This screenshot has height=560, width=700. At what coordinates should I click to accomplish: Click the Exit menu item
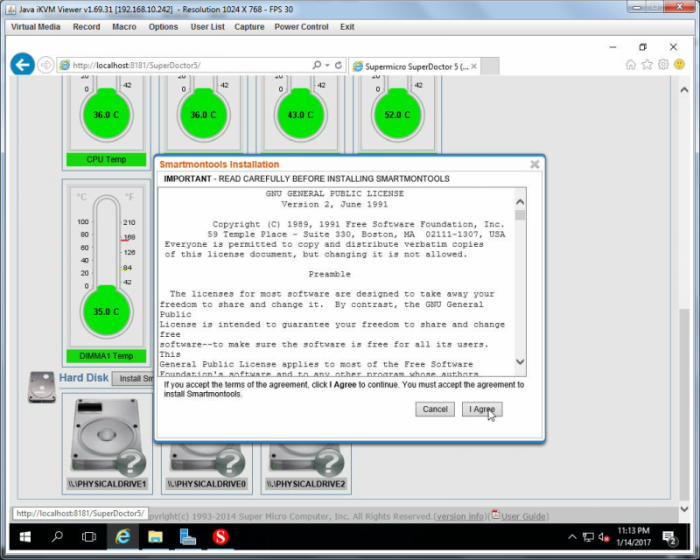[x=347, y=27]
